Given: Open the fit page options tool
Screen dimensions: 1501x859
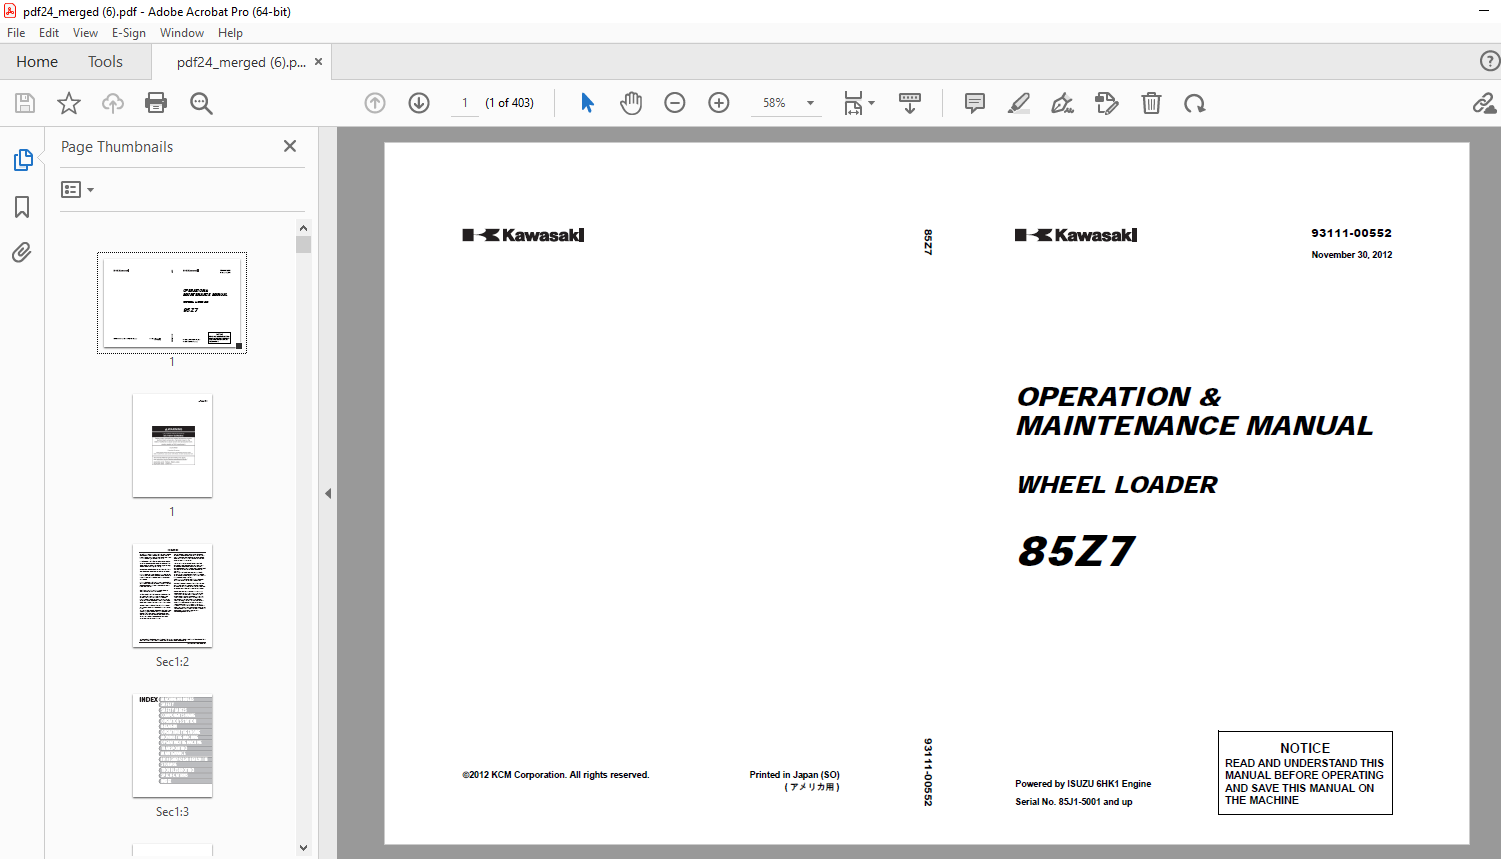Looking at the screenshot, I should click(858, 103).
